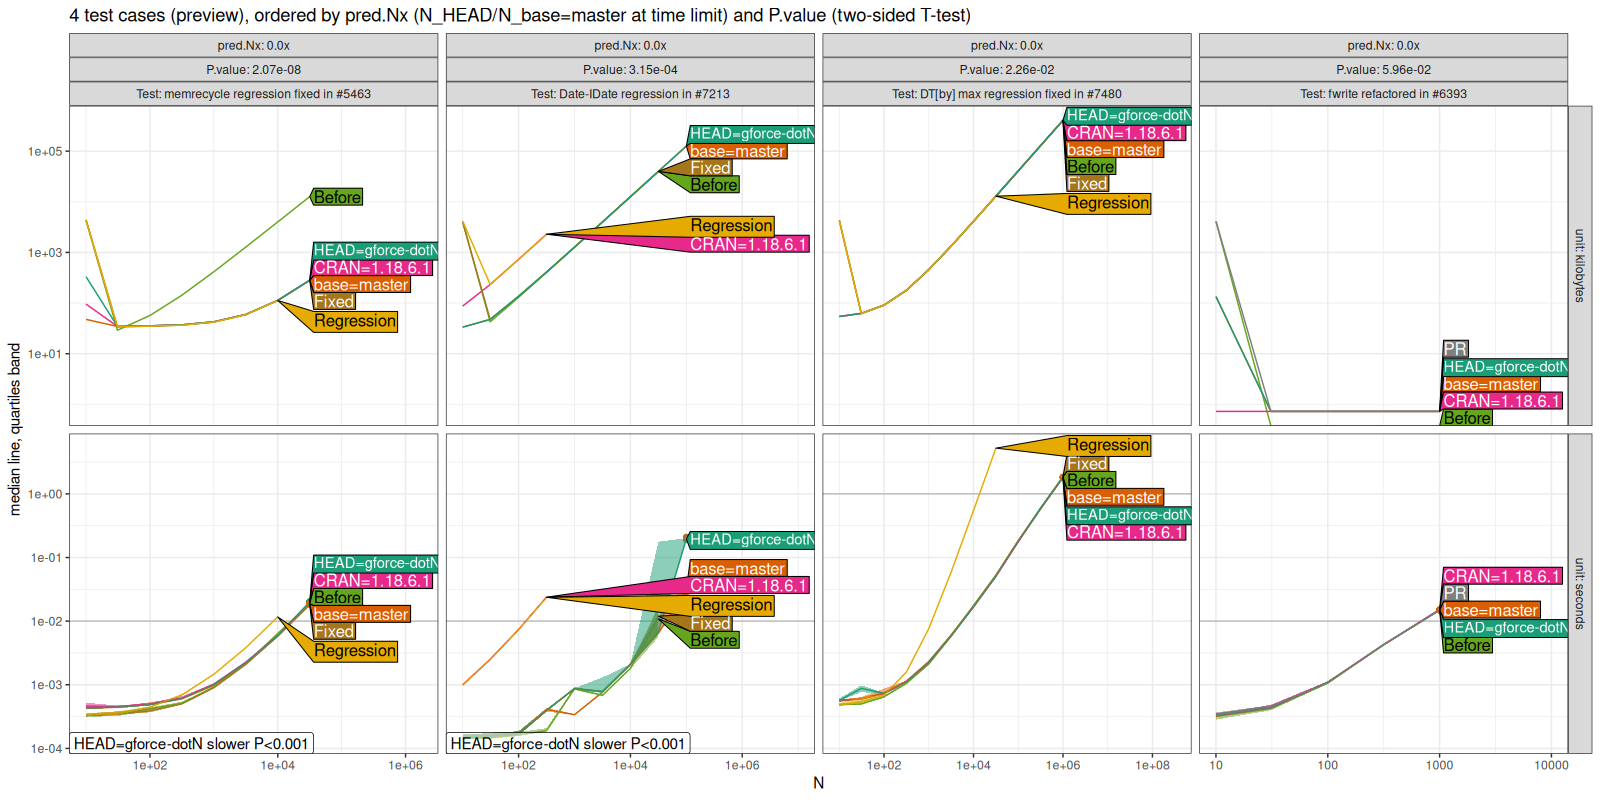Click the x-axis label N
This screenshot has height=800, width=1600.
[818, 783]
